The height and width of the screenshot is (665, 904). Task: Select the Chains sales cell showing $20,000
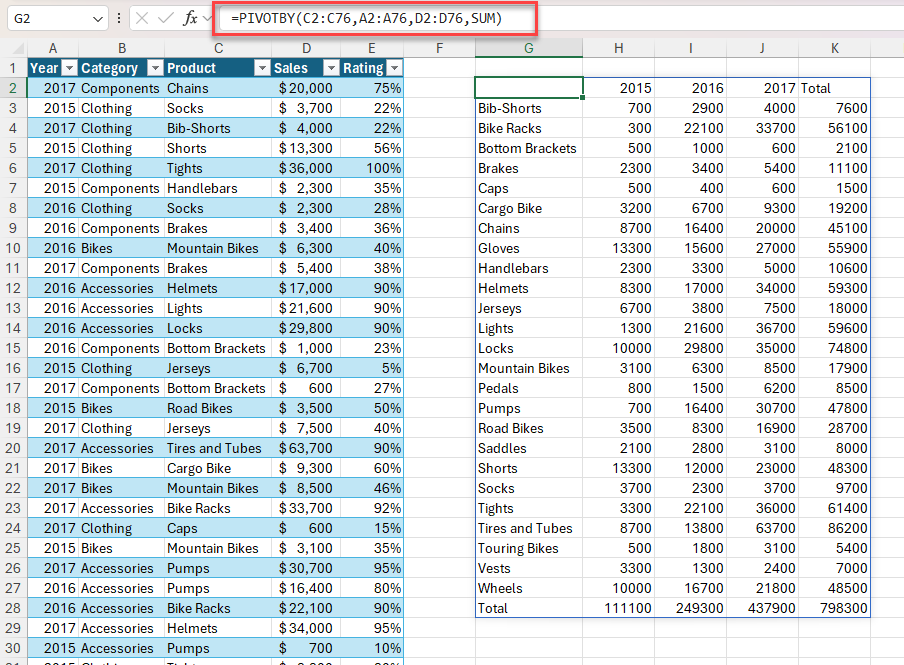click(x=305, y=88)
